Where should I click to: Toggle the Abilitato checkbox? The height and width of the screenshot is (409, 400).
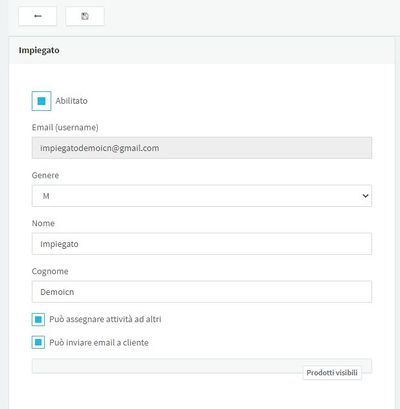click(x=41, y=101)
